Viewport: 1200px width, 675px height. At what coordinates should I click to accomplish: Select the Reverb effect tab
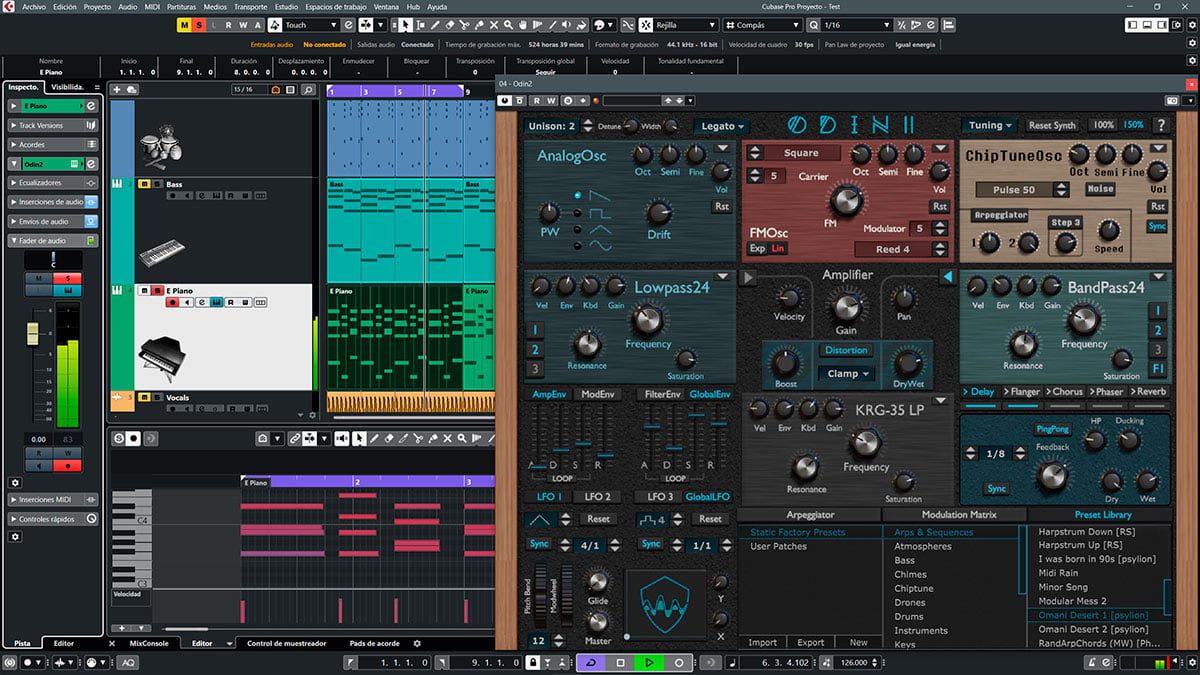[1149, 392]
